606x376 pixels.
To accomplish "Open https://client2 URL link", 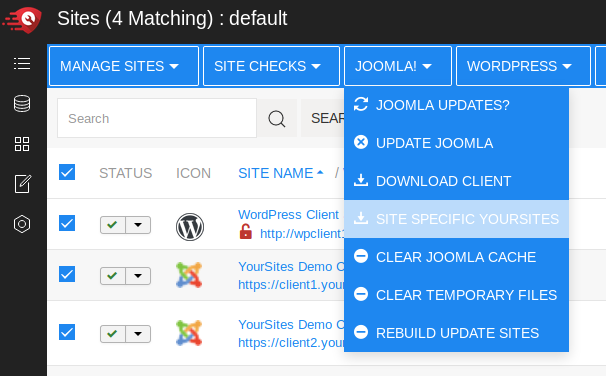I will tap(291, 342).
